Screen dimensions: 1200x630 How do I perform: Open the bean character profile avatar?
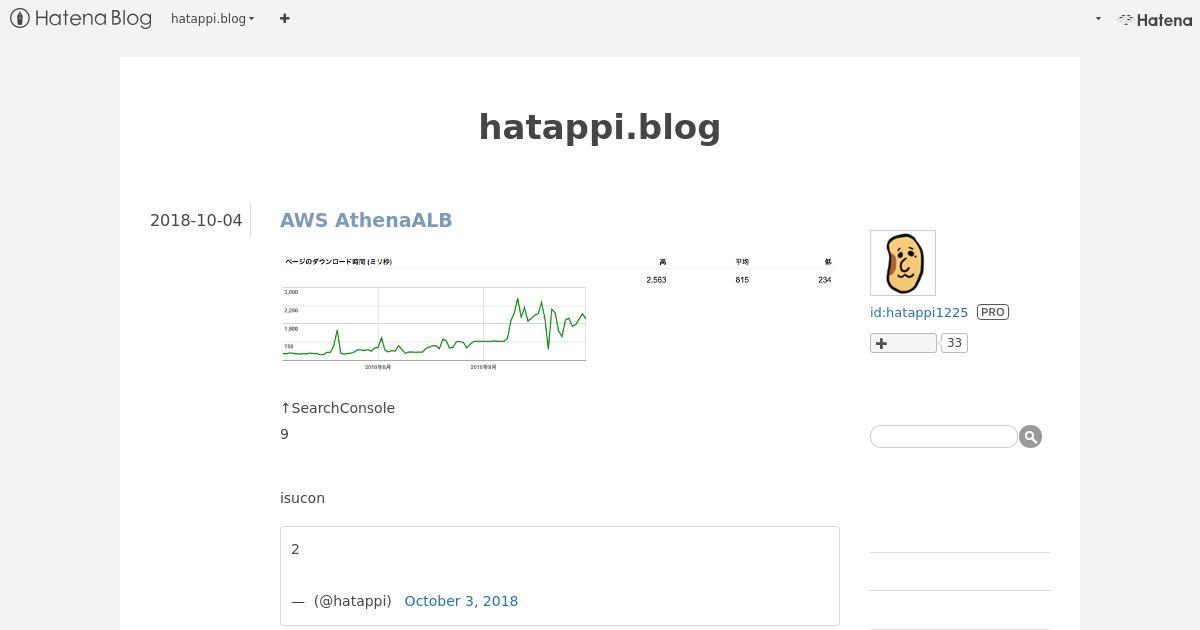click(x=903, y=263)
